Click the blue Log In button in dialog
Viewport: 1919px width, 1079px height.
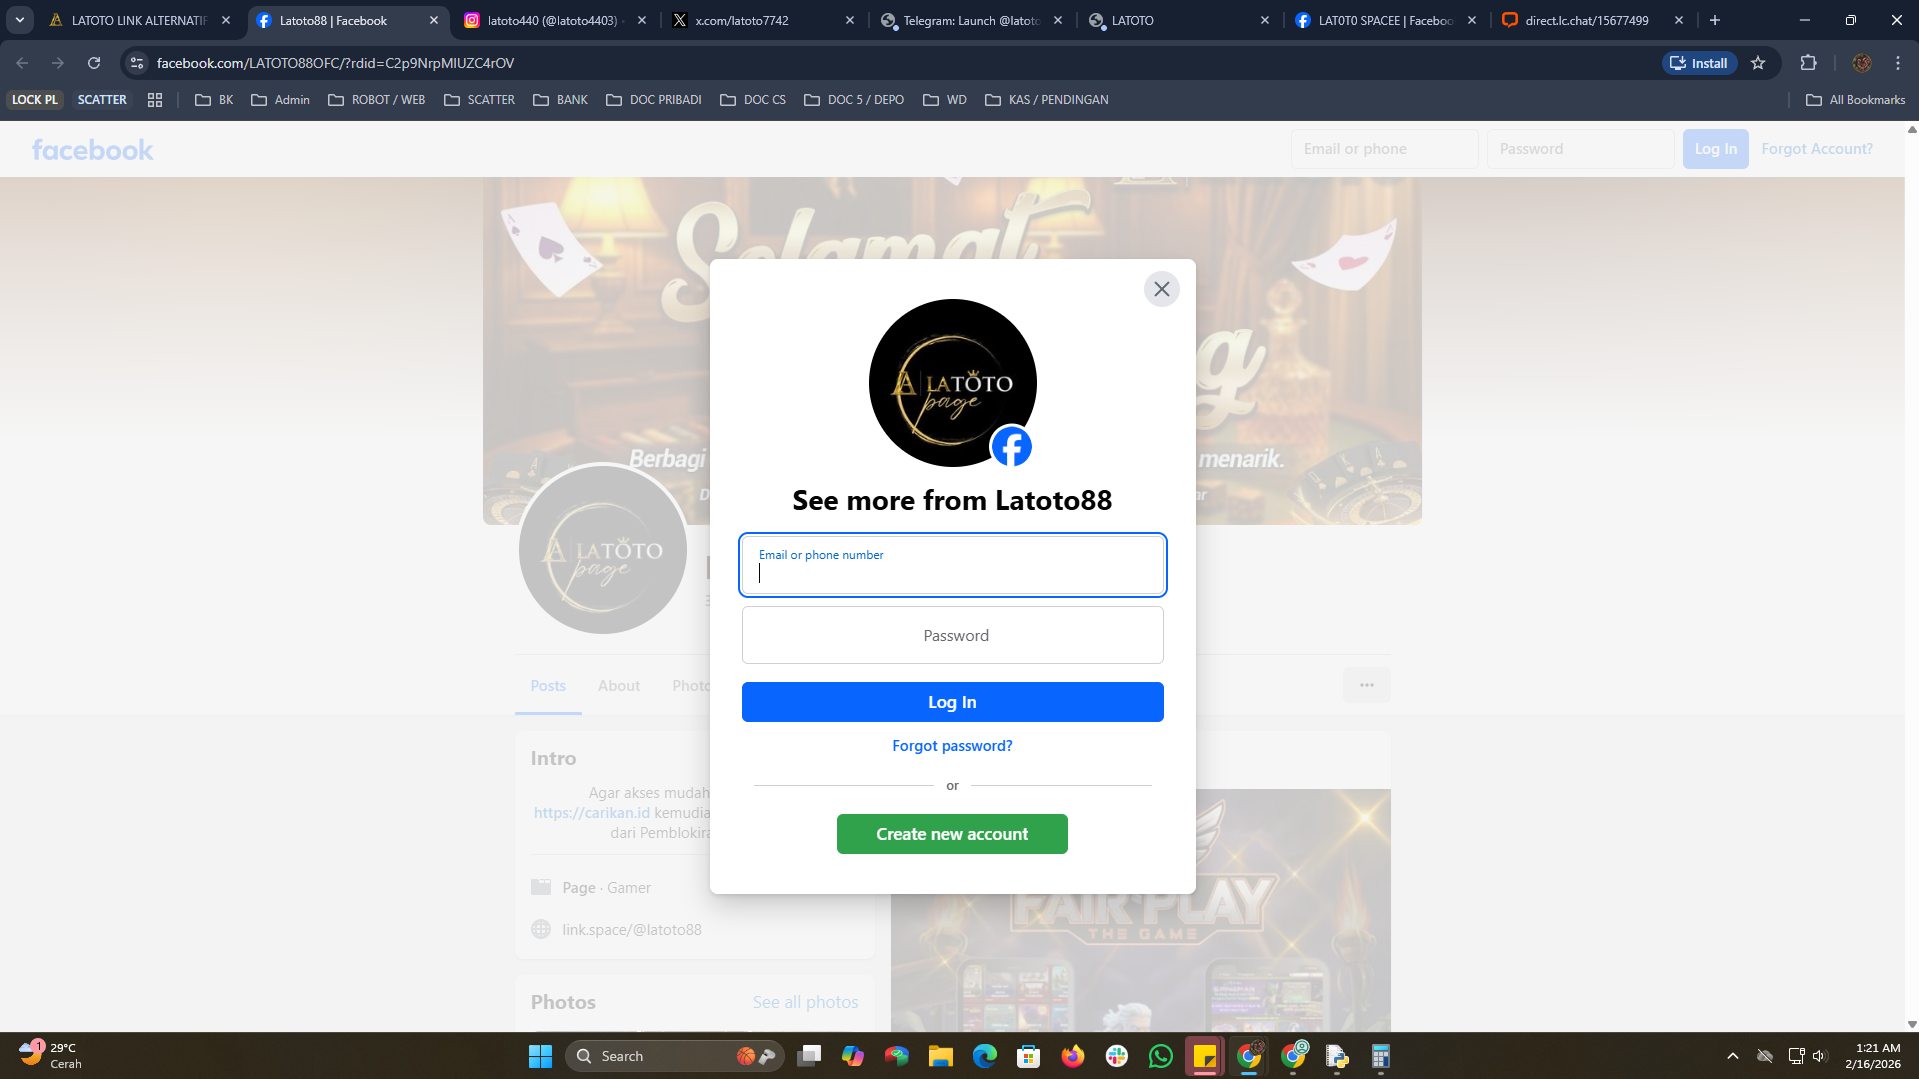[952, 702]
